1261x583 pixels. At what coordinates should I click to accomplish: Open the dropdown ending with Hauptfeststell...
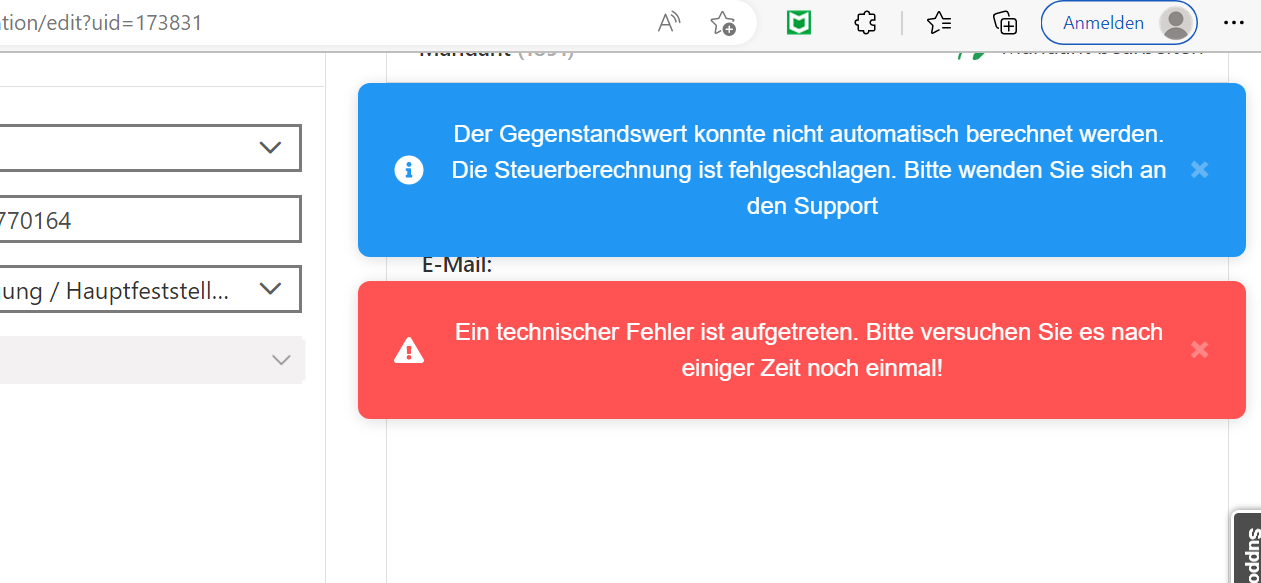150,289
